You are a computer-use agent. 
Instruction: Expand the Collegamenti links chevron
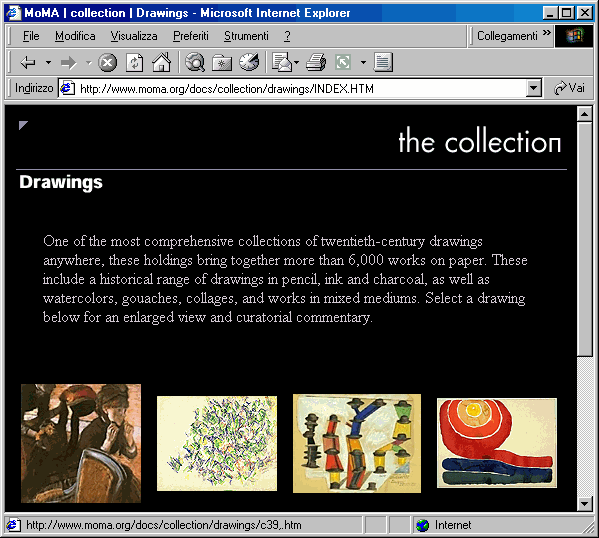point(547,33)
